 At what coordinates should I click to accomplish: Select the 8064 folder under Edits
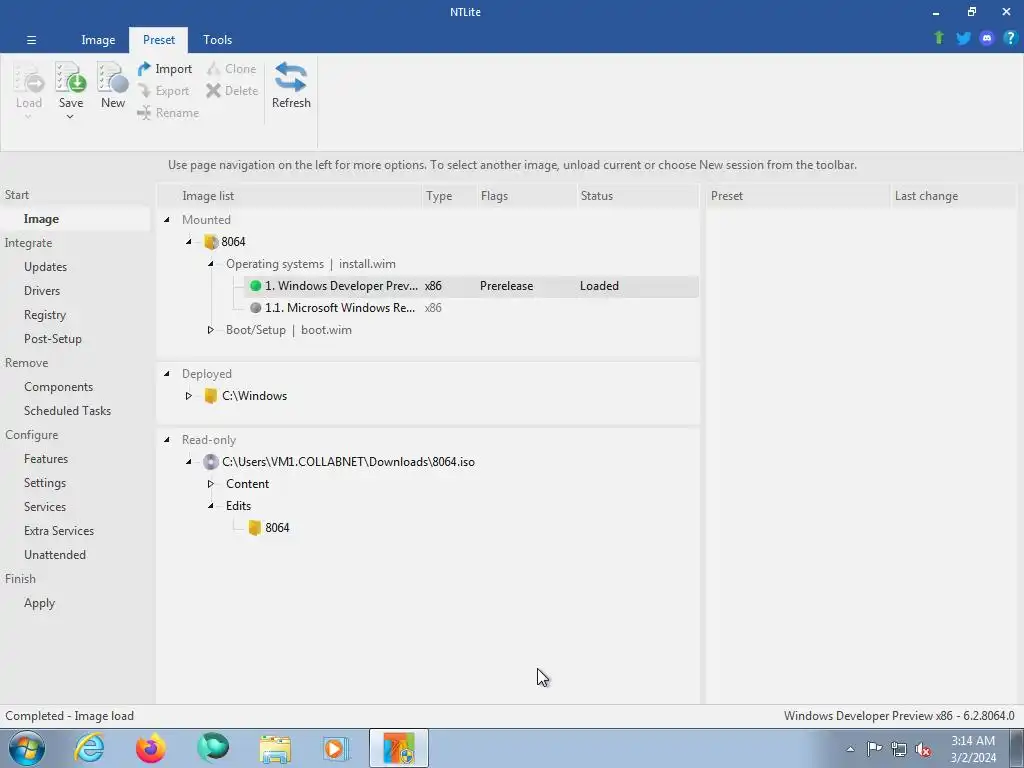(x=268, y=528)
